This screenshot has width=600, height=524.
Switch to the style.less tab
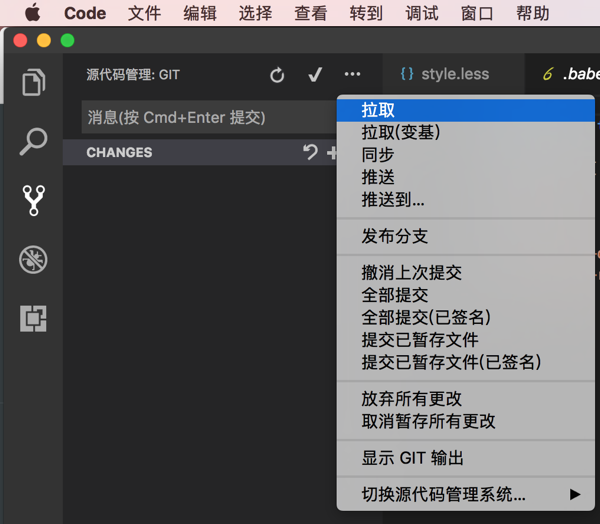[x=453, y=73]
